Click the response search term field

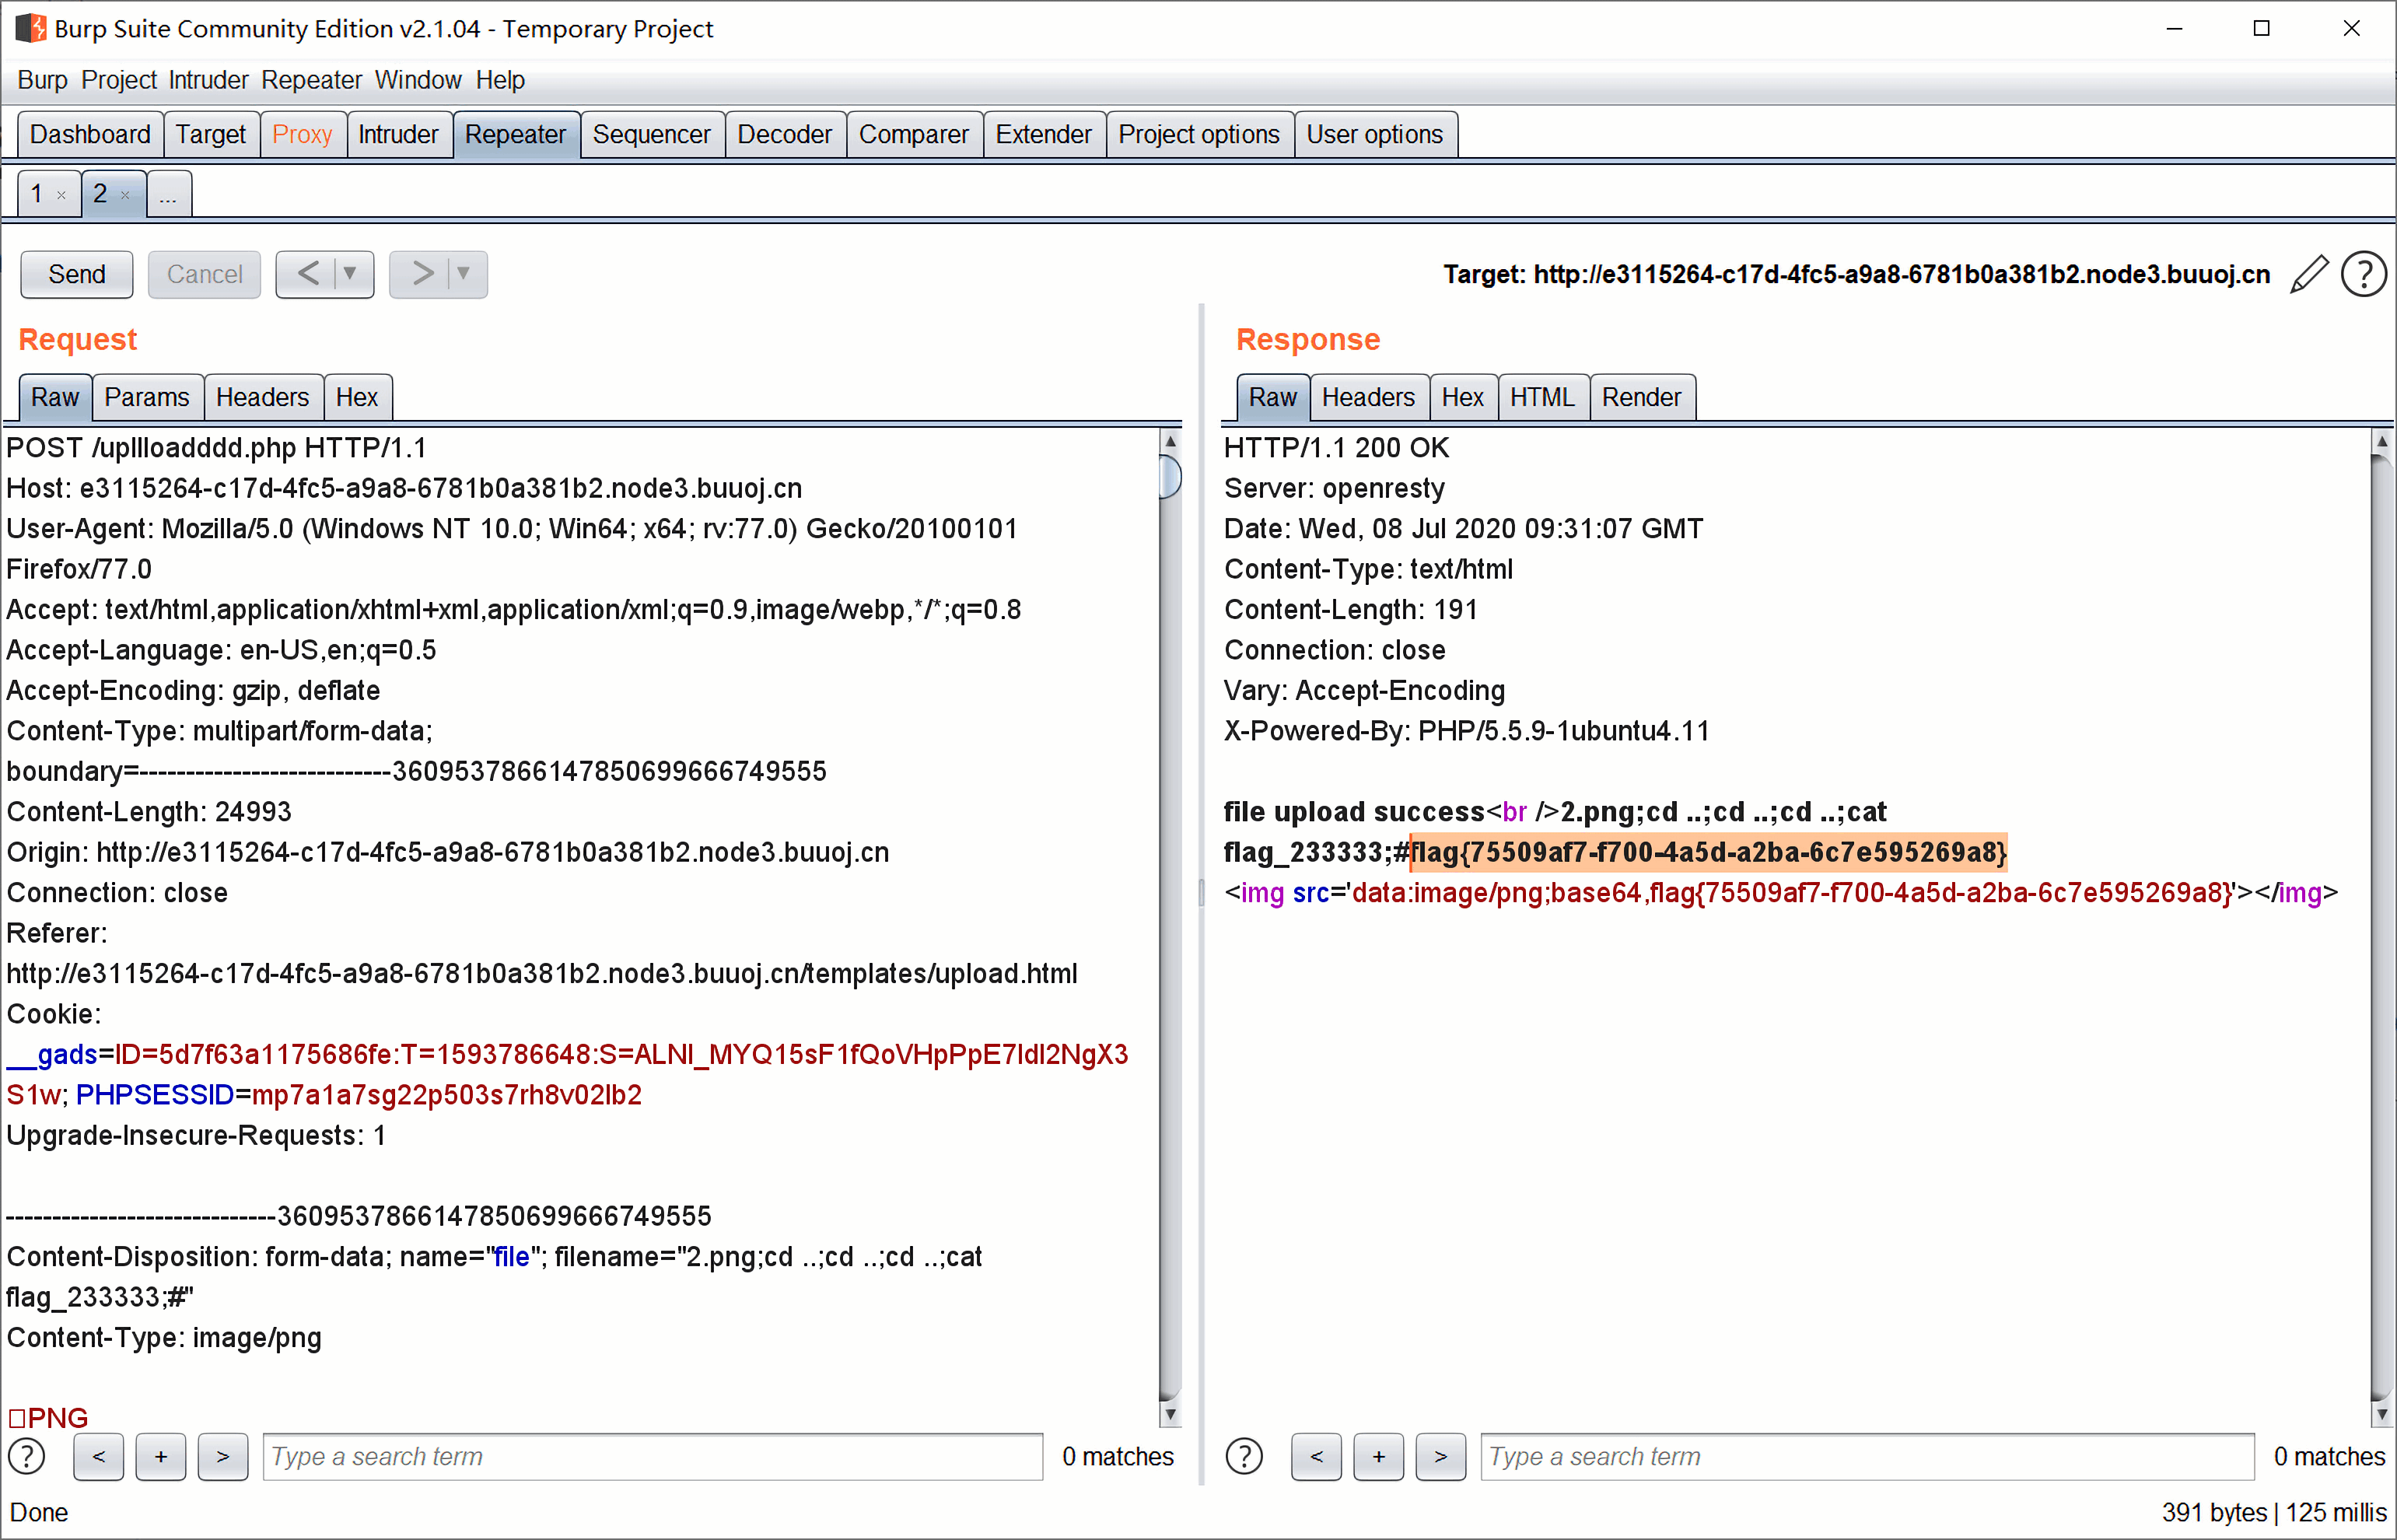coord(1867,1456)
